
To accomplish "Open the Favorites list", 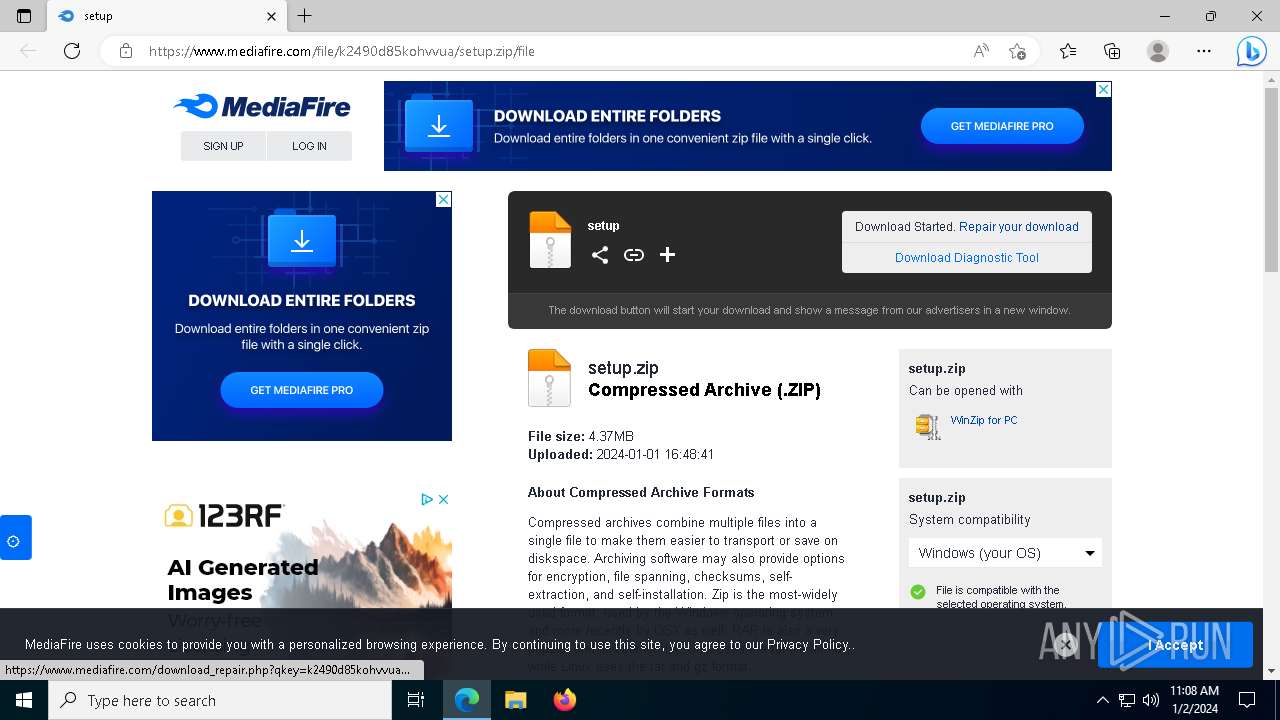I will (x=1068, y=51).
